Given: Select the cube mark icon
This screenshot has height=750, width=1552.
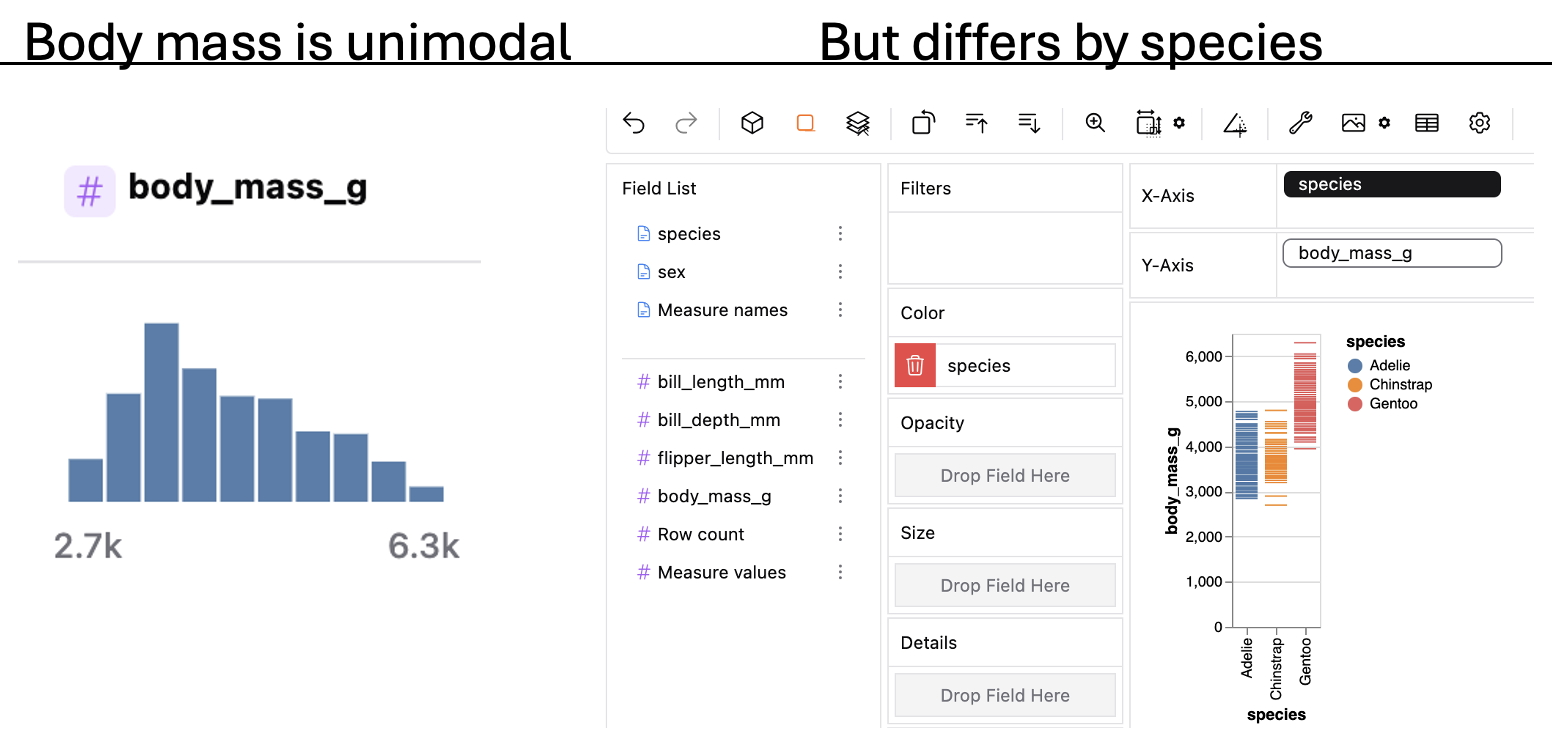Looking at the screenshot, I should 752,122.
